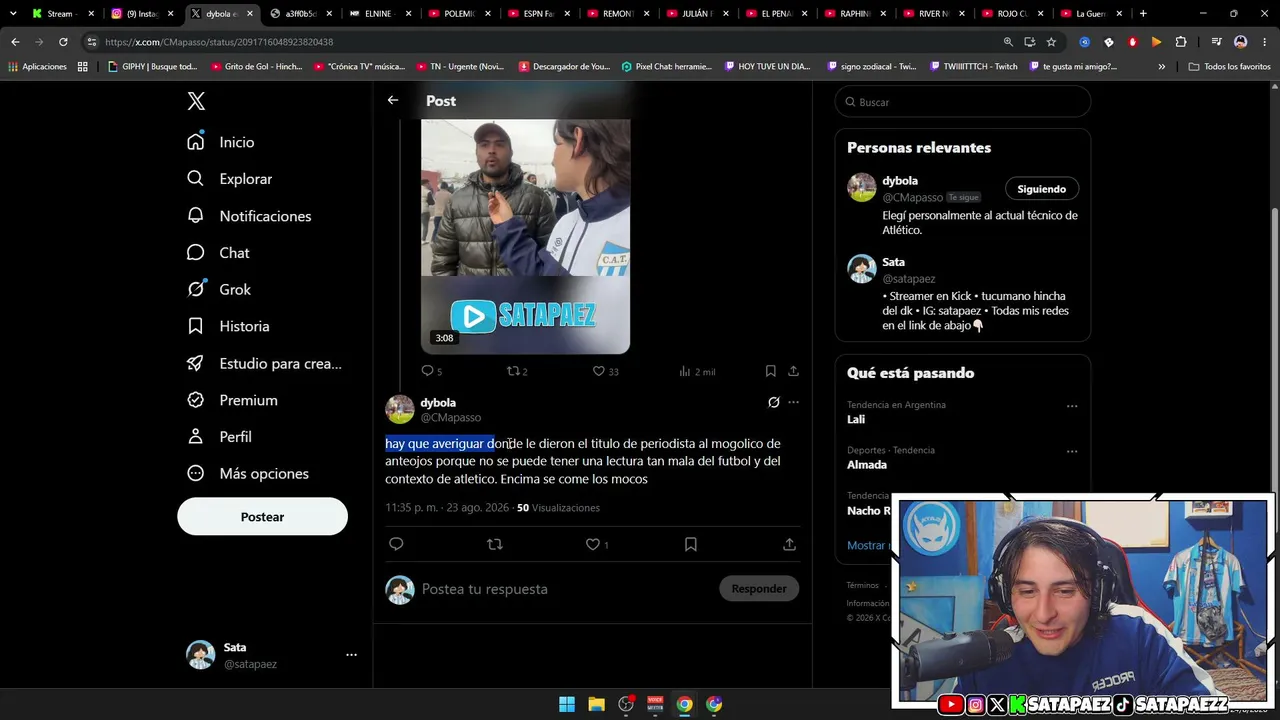This screenshot has height=720, width=1280.
Task: Open Grok from the sidebar
Action: click(219, 289)
